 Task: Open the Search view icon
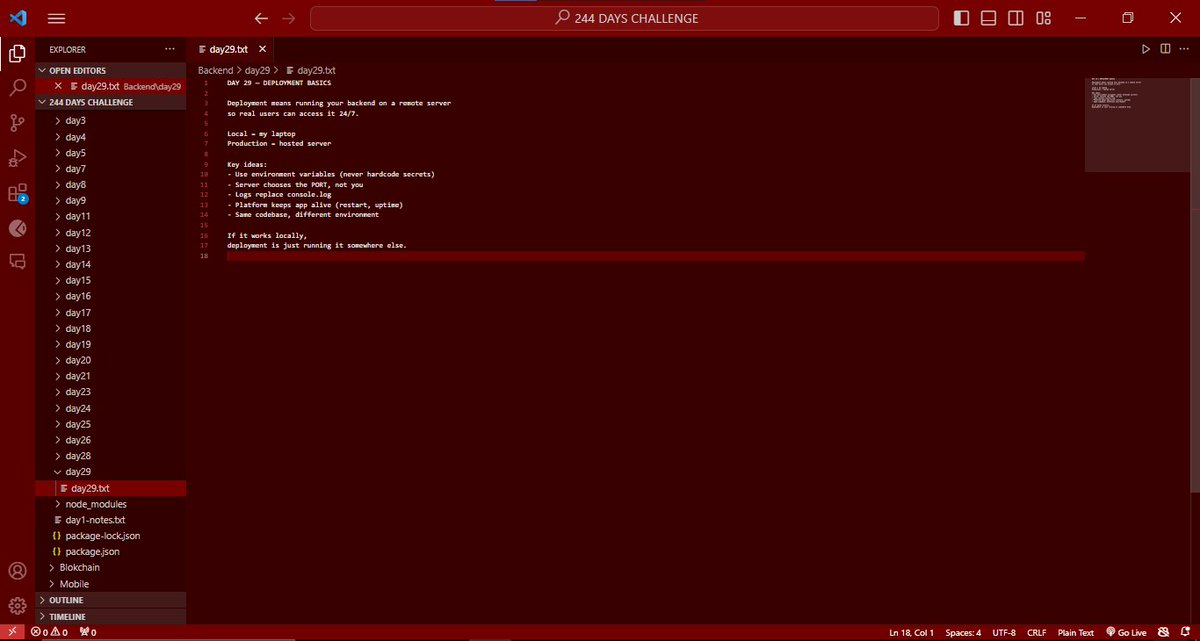coord(17,88)
